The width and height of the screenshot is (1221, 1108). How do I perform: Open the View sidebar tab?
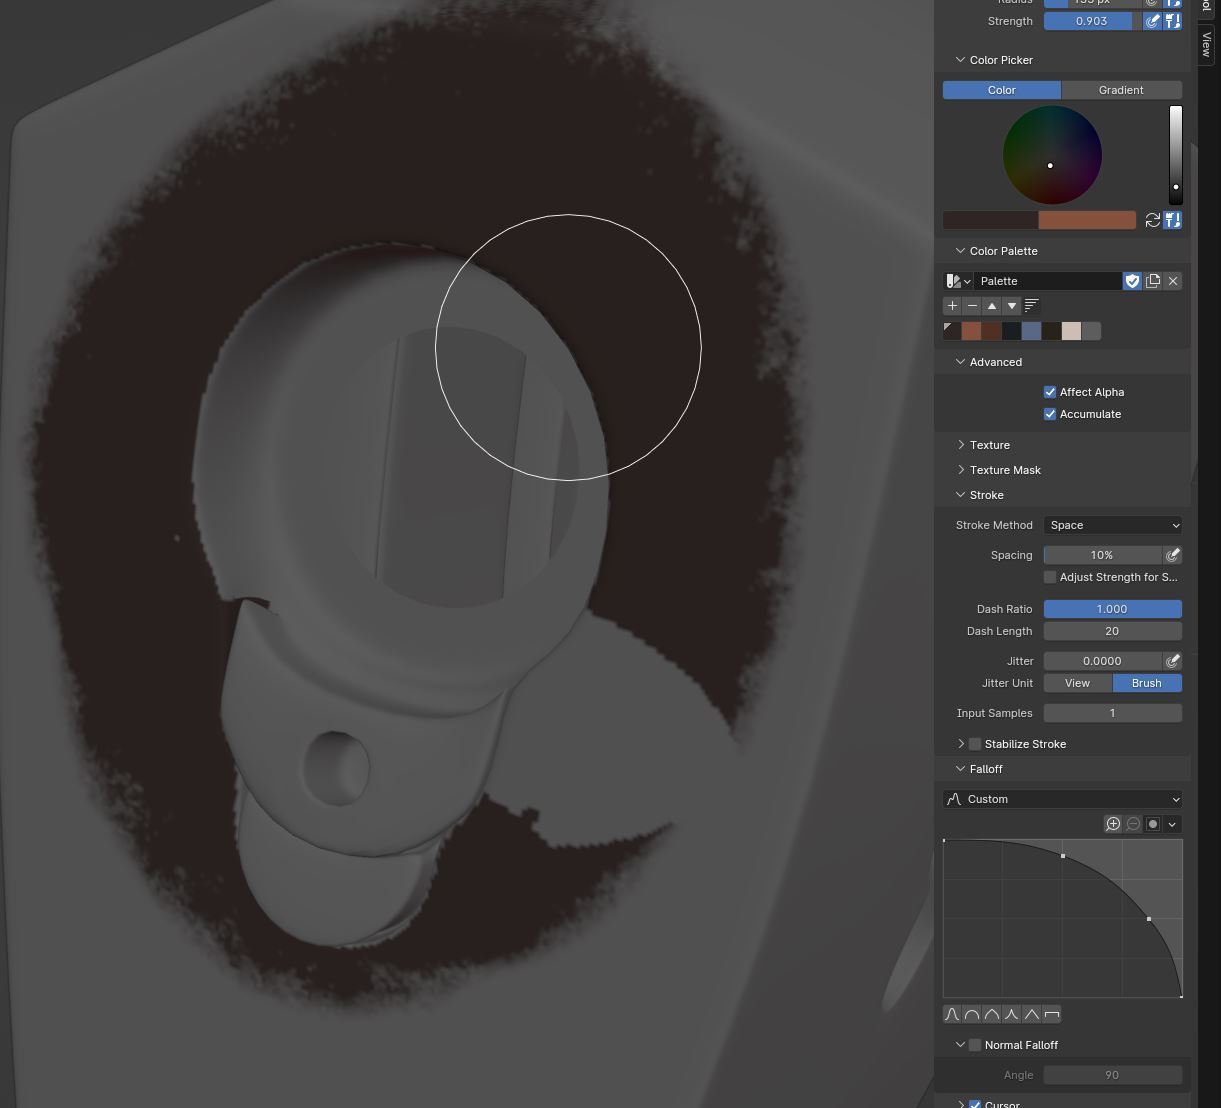pyautogui.click(x=1207, y=44)
